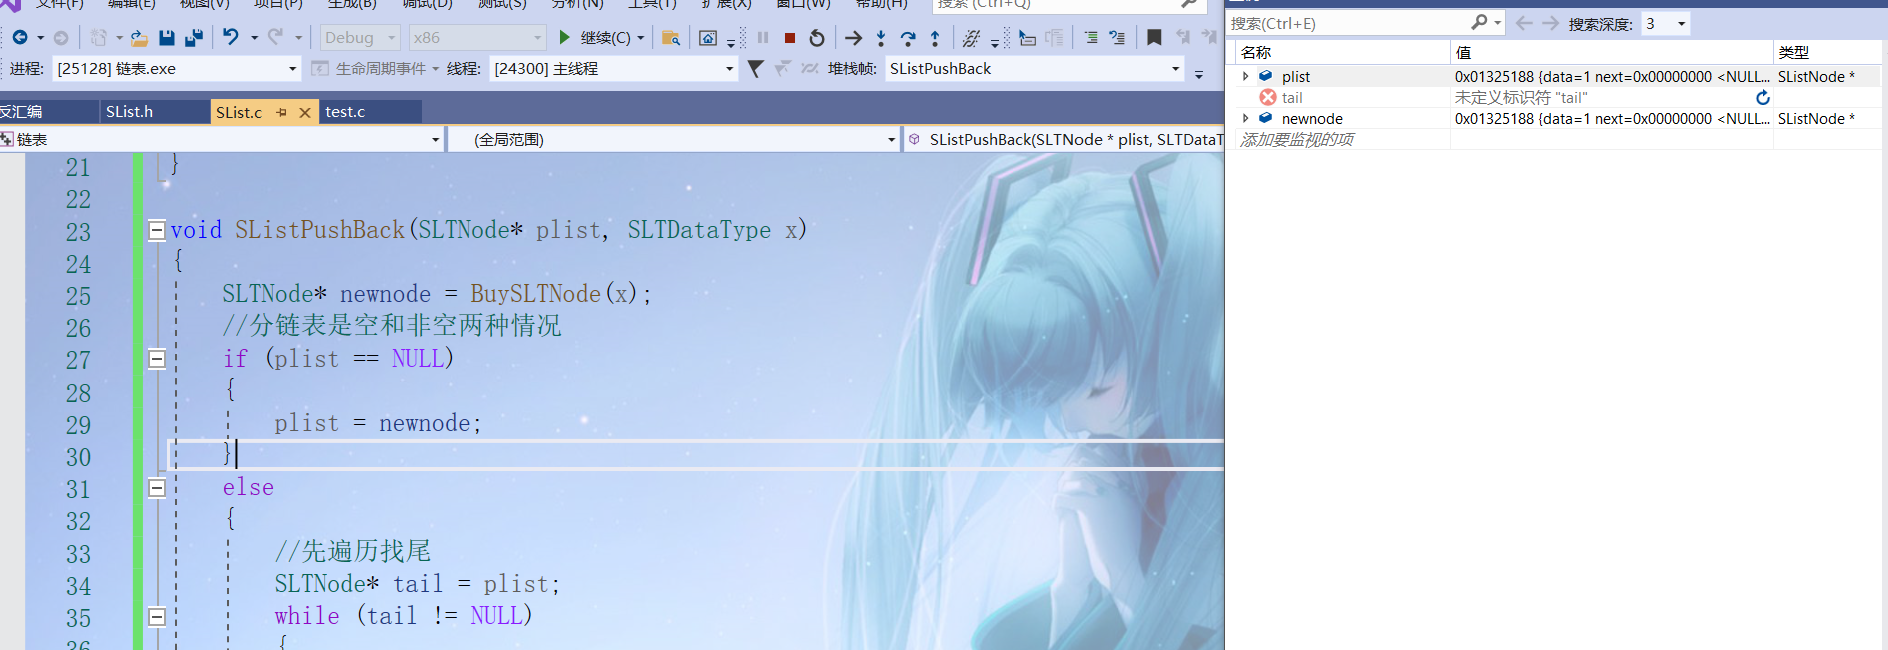Step over the current statement
1888x650 pixels.
[908, 38]
